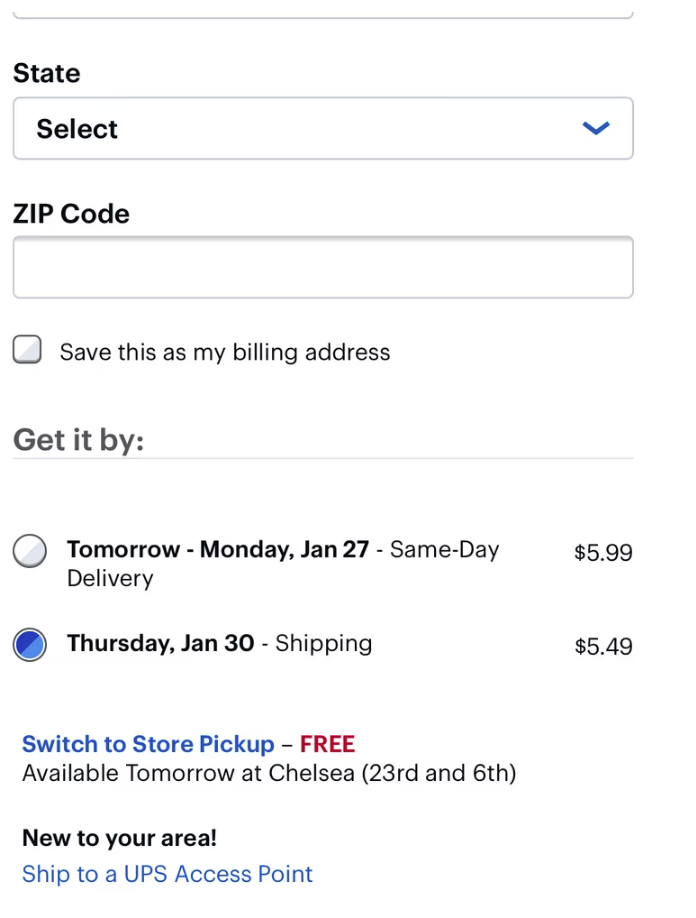Click the 'Available Tomorrow at Chelsea' text
Screen dimensions: 696x918
click(x=269, y=773)
